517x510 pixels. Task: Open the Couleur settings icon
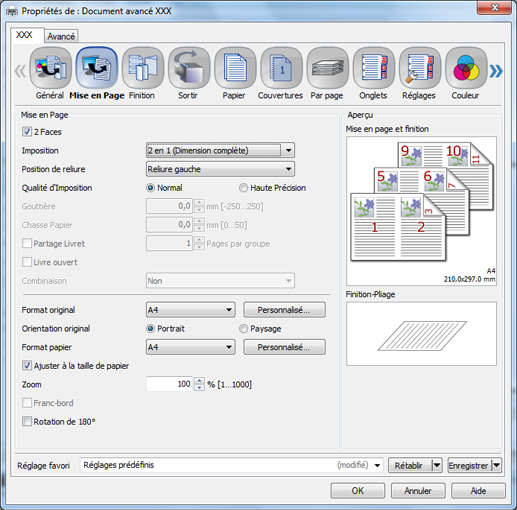pos(466,68)
